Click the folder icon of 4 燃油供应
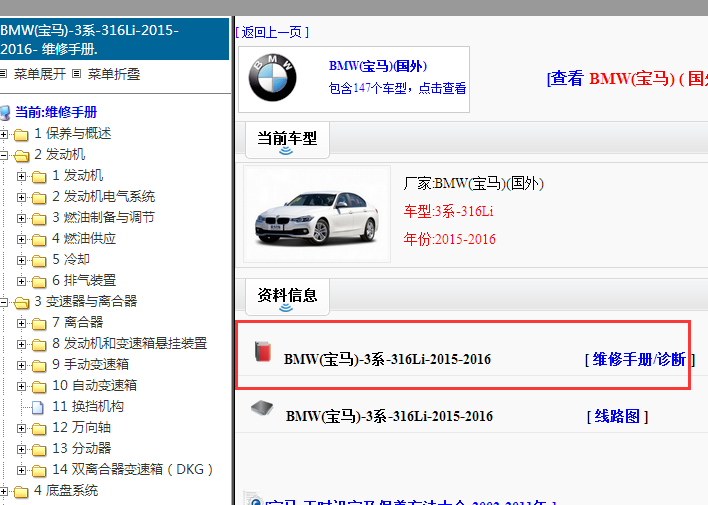Screen dimensions: 708x505 tap(39, 240)
